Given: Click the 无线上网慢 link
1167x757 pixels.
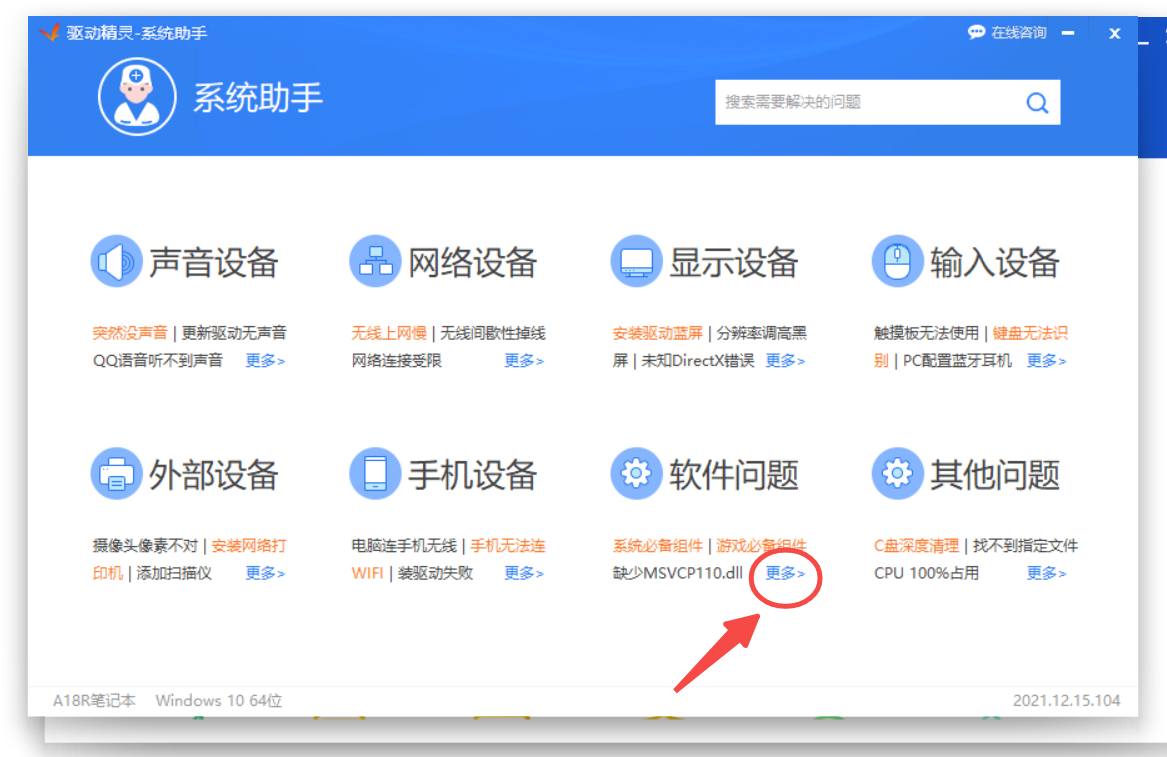Looking at the screenshot, I should pyautogui.click(x=389, y=333).
